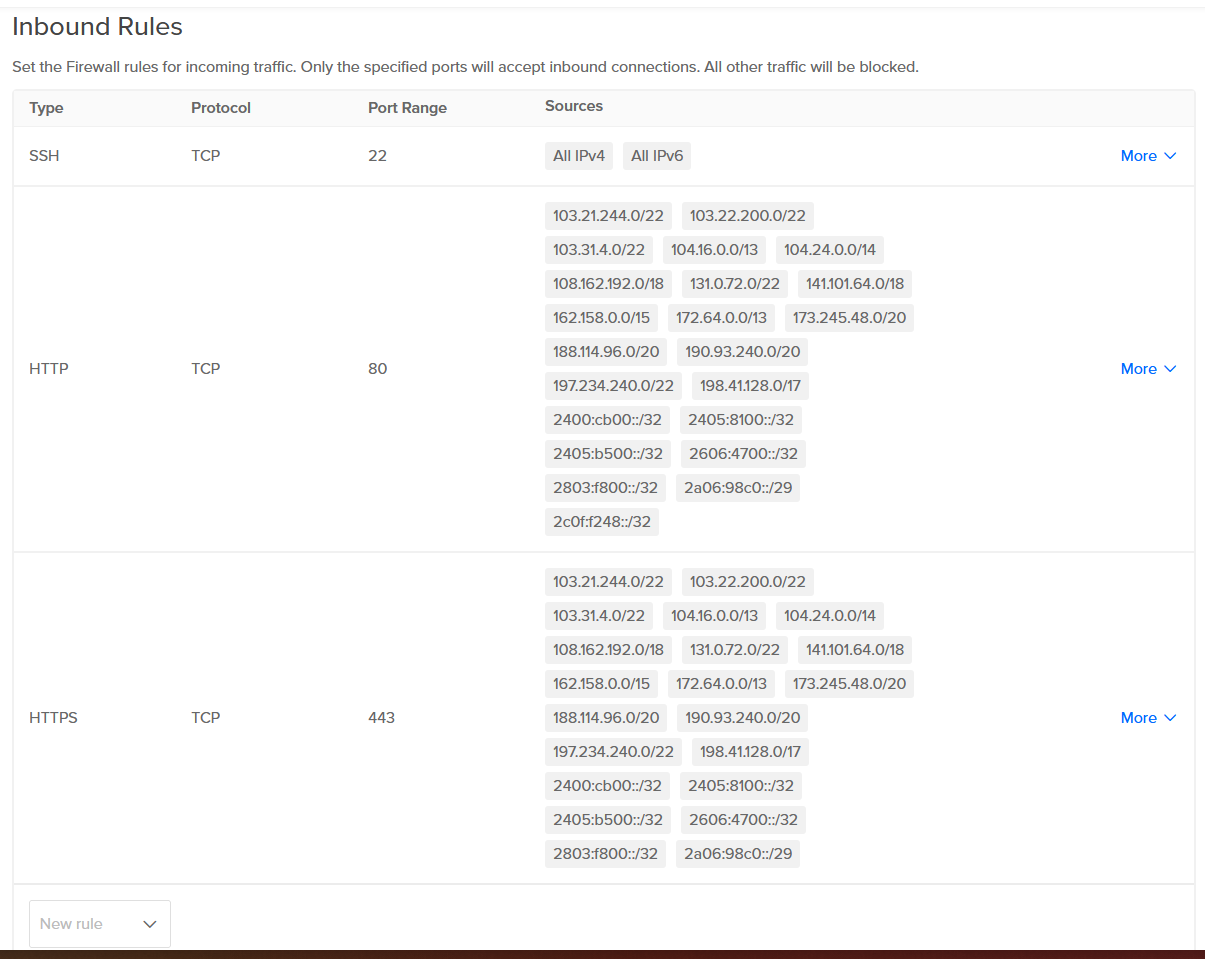Viewport: 1205px width, 959px height.
Task: Select 2400:cb00::/32 source in HTTPS rule
Action: pyautogui.click(x=607, y=786)
